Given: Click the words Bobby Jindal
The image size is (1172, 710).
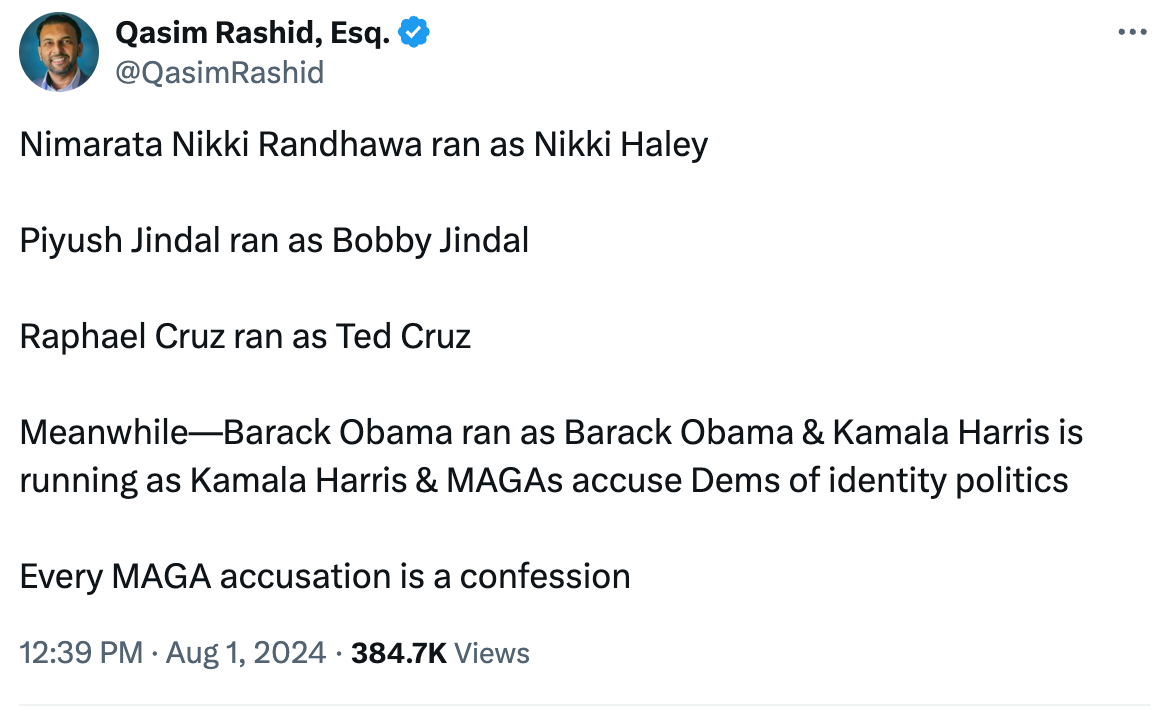Looking at the screenshot, I should pos(430,240).
